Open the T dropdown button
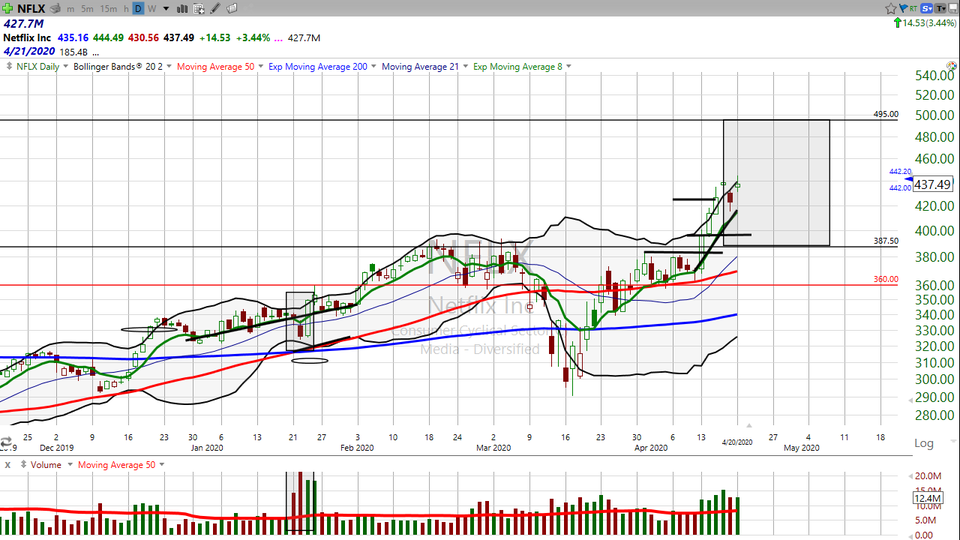The image size is (960, 540). 940,8
